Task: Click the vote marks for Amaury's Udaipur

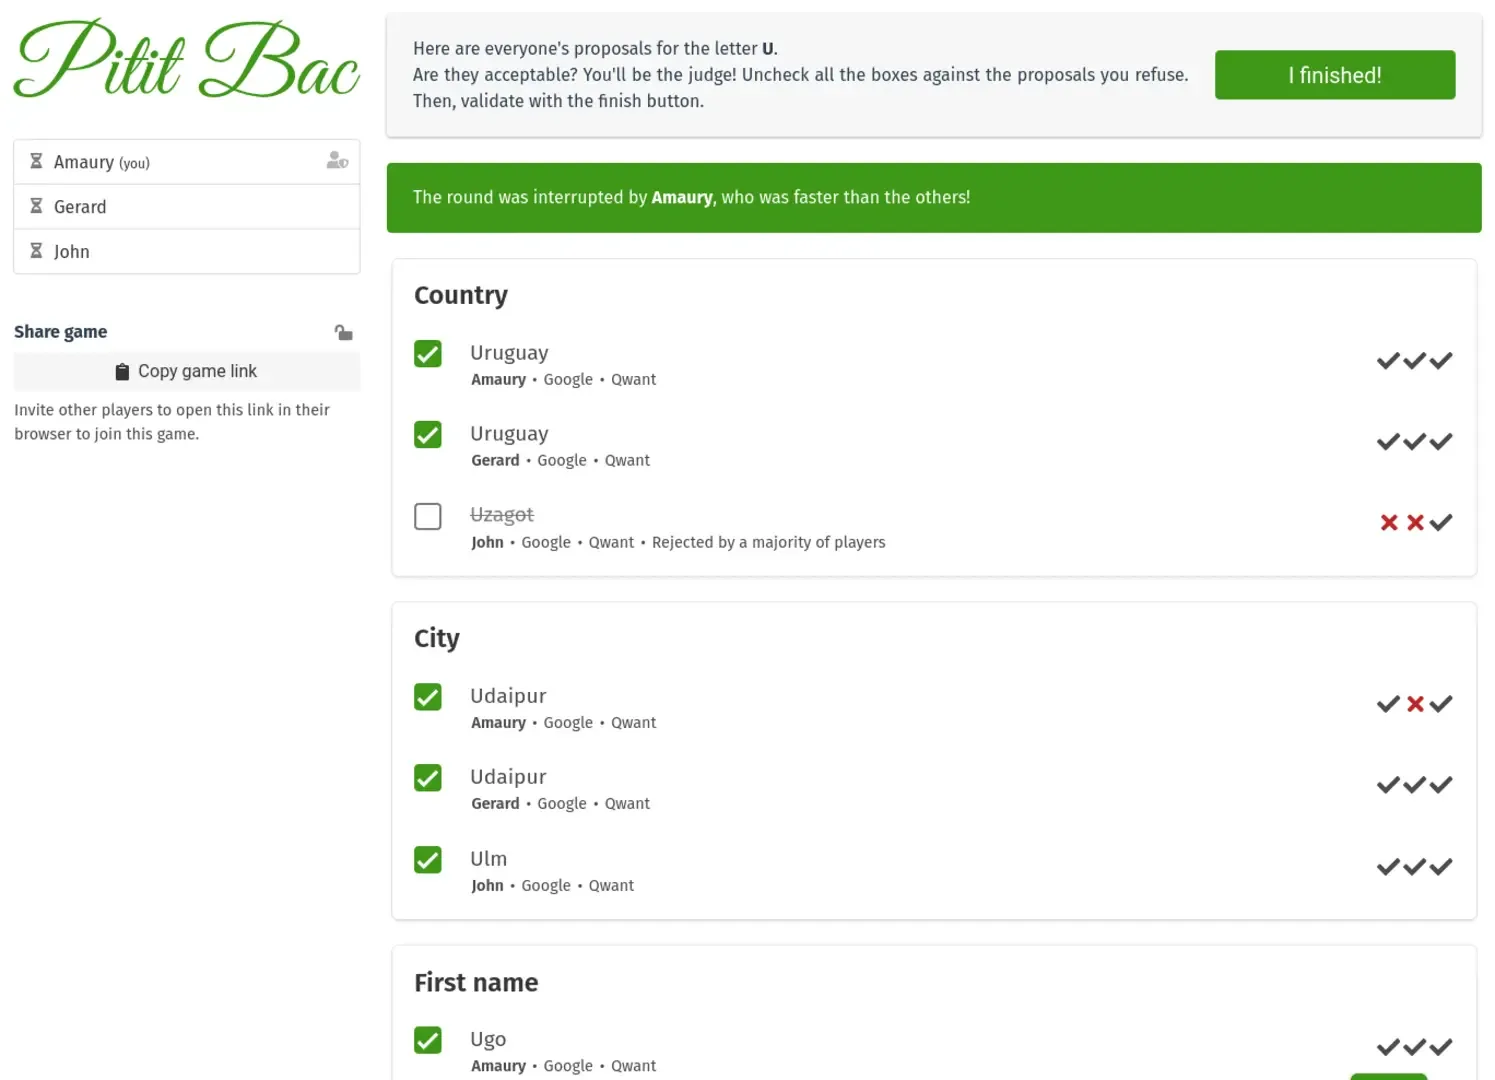Action: point(1414,704)
